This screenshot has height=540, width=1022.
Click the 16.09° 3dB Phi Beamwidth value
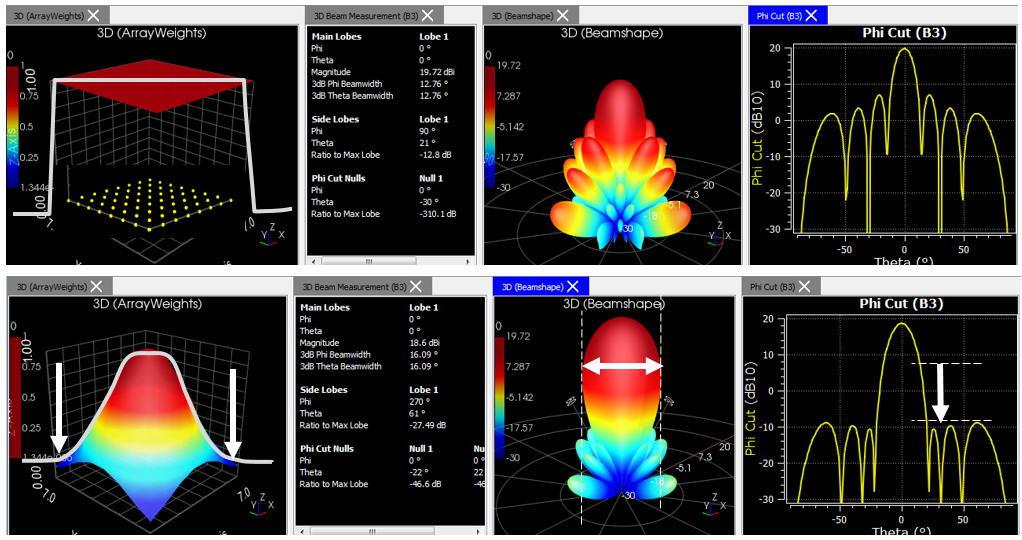click(x=428, y=354)
